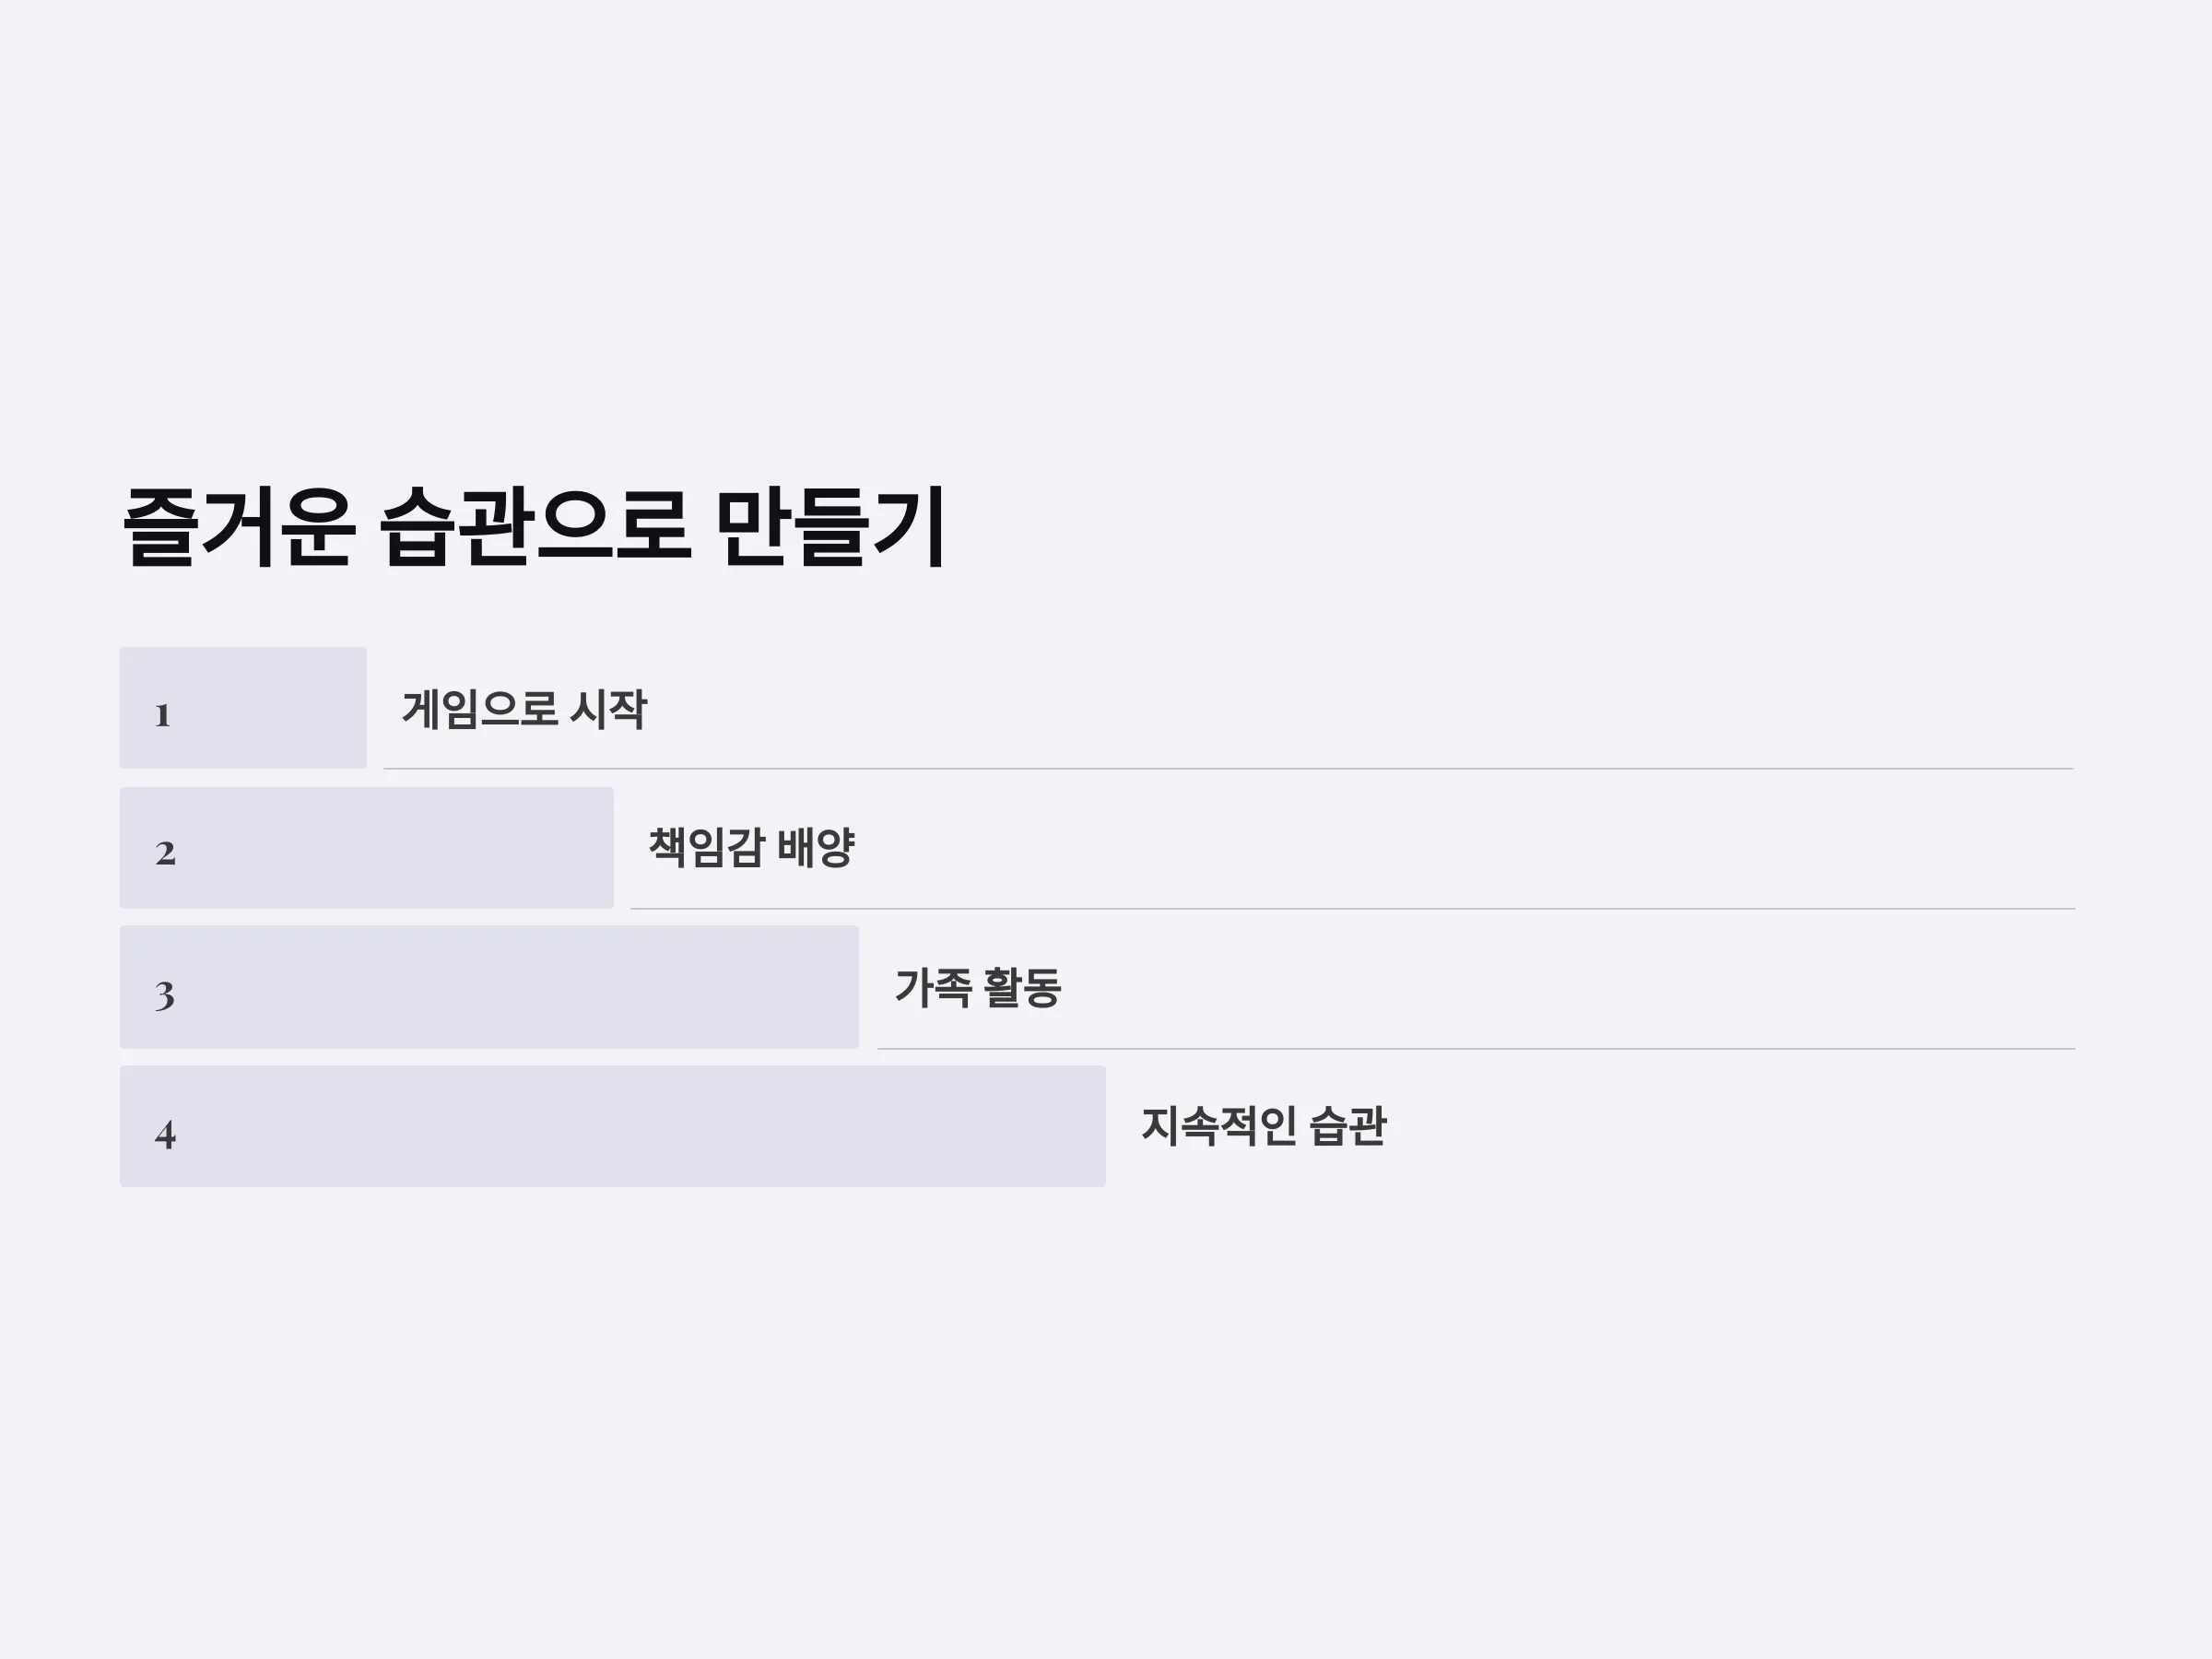Image resolution: width=2212 pixels, height=1659 pixels.
Task: Select 만들기 in the slide heading
Action: tap(831, 527)
